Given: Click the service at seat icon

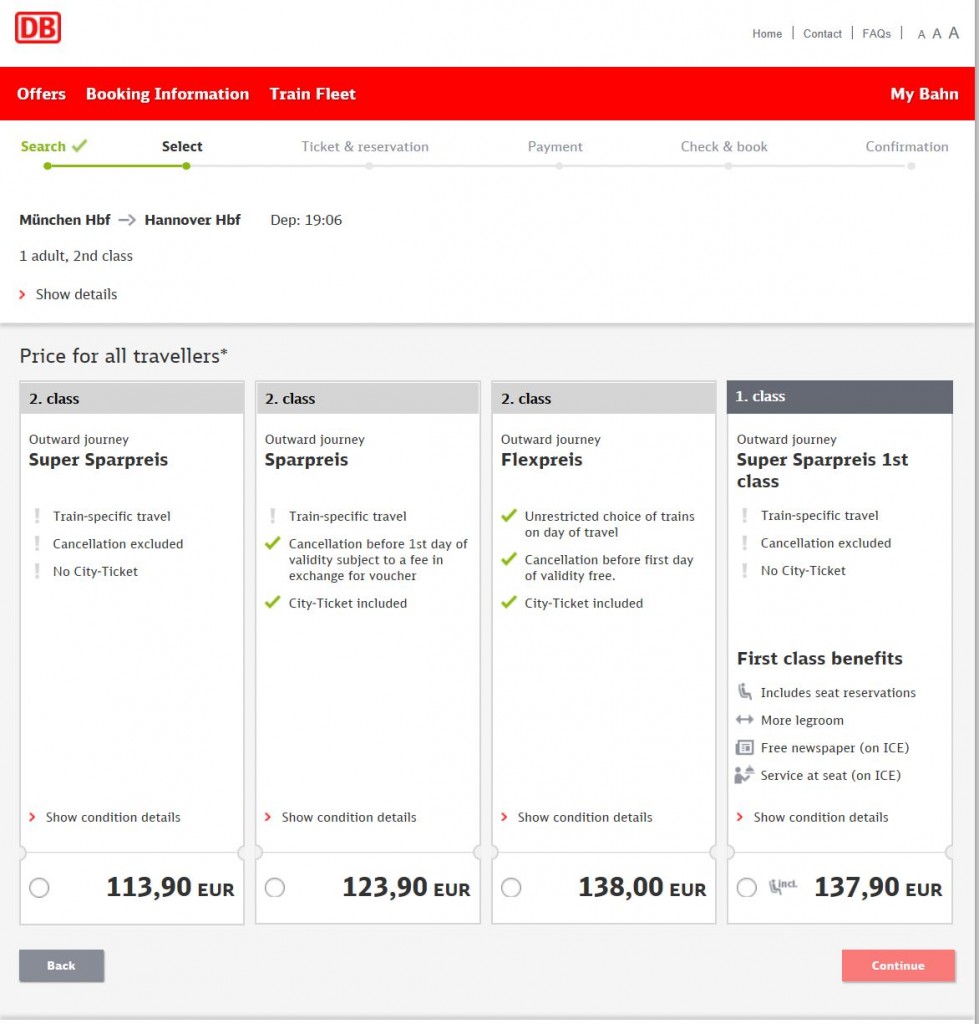Looking at the screenshot, I should click(744, 775).
